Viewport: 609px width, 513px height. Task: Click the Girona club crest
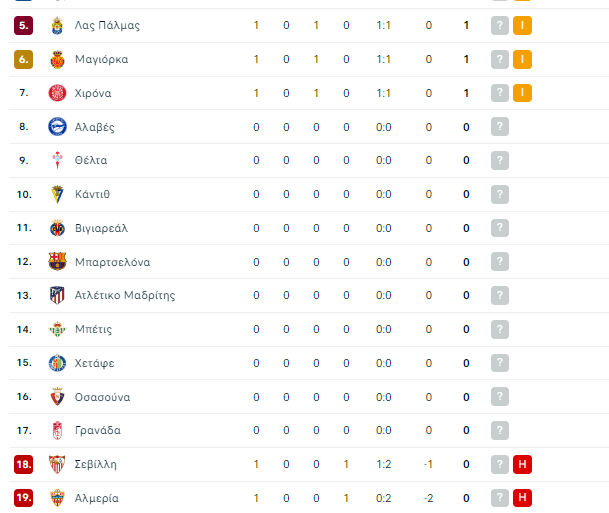[x=57, y=93]
